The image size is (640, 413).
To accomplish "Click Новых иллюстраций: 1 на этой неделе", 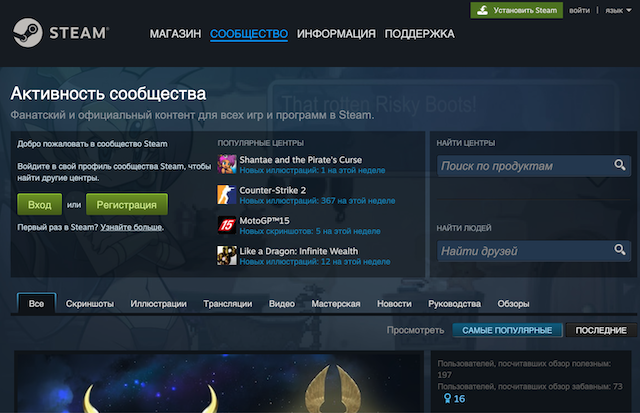I will pyautogui.click(x=312, y=170).
